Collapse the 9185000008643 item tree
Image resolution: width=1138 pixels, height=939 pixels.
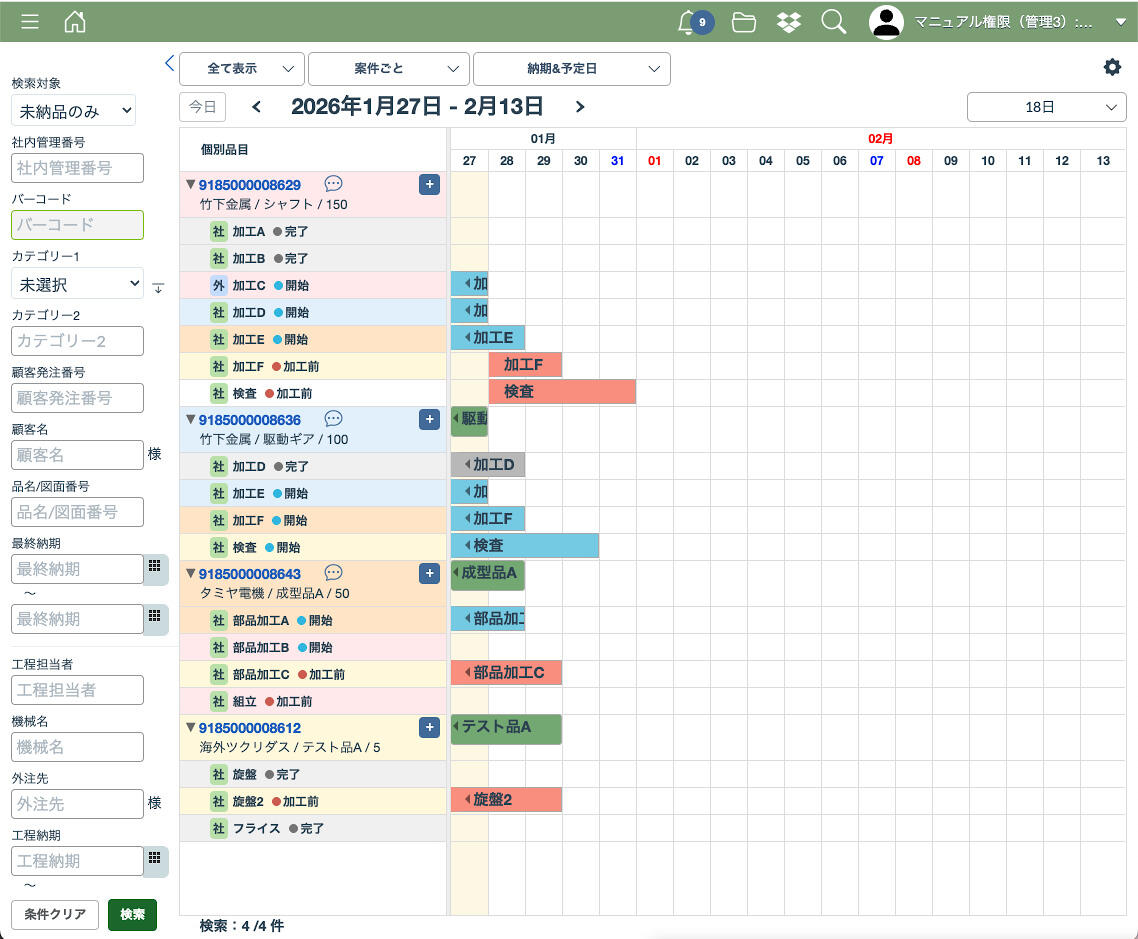point(191,573)
